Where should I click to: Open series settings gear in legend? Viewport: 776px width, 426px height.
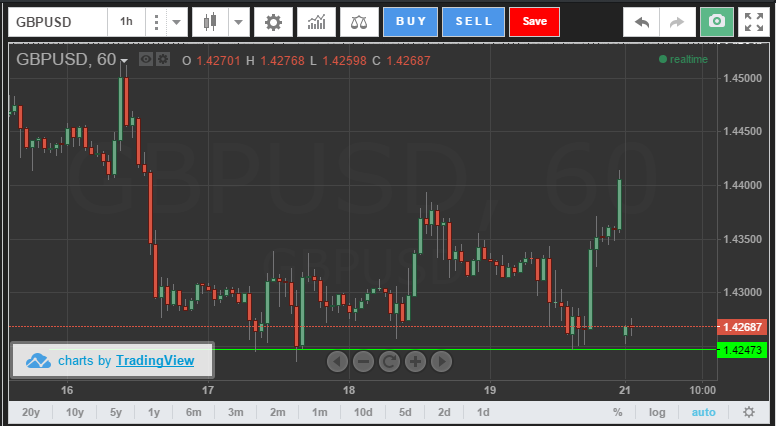[x=163, y=60]
